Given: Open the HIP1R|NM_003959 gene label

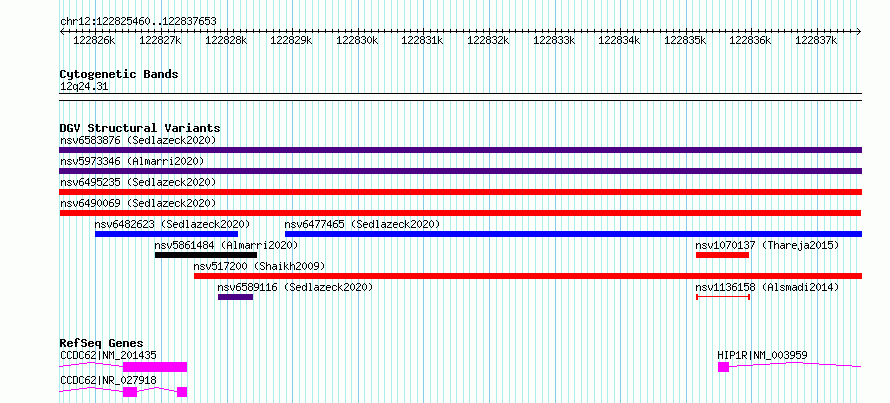Looking at the screenshot, I should tap(762, 355).
